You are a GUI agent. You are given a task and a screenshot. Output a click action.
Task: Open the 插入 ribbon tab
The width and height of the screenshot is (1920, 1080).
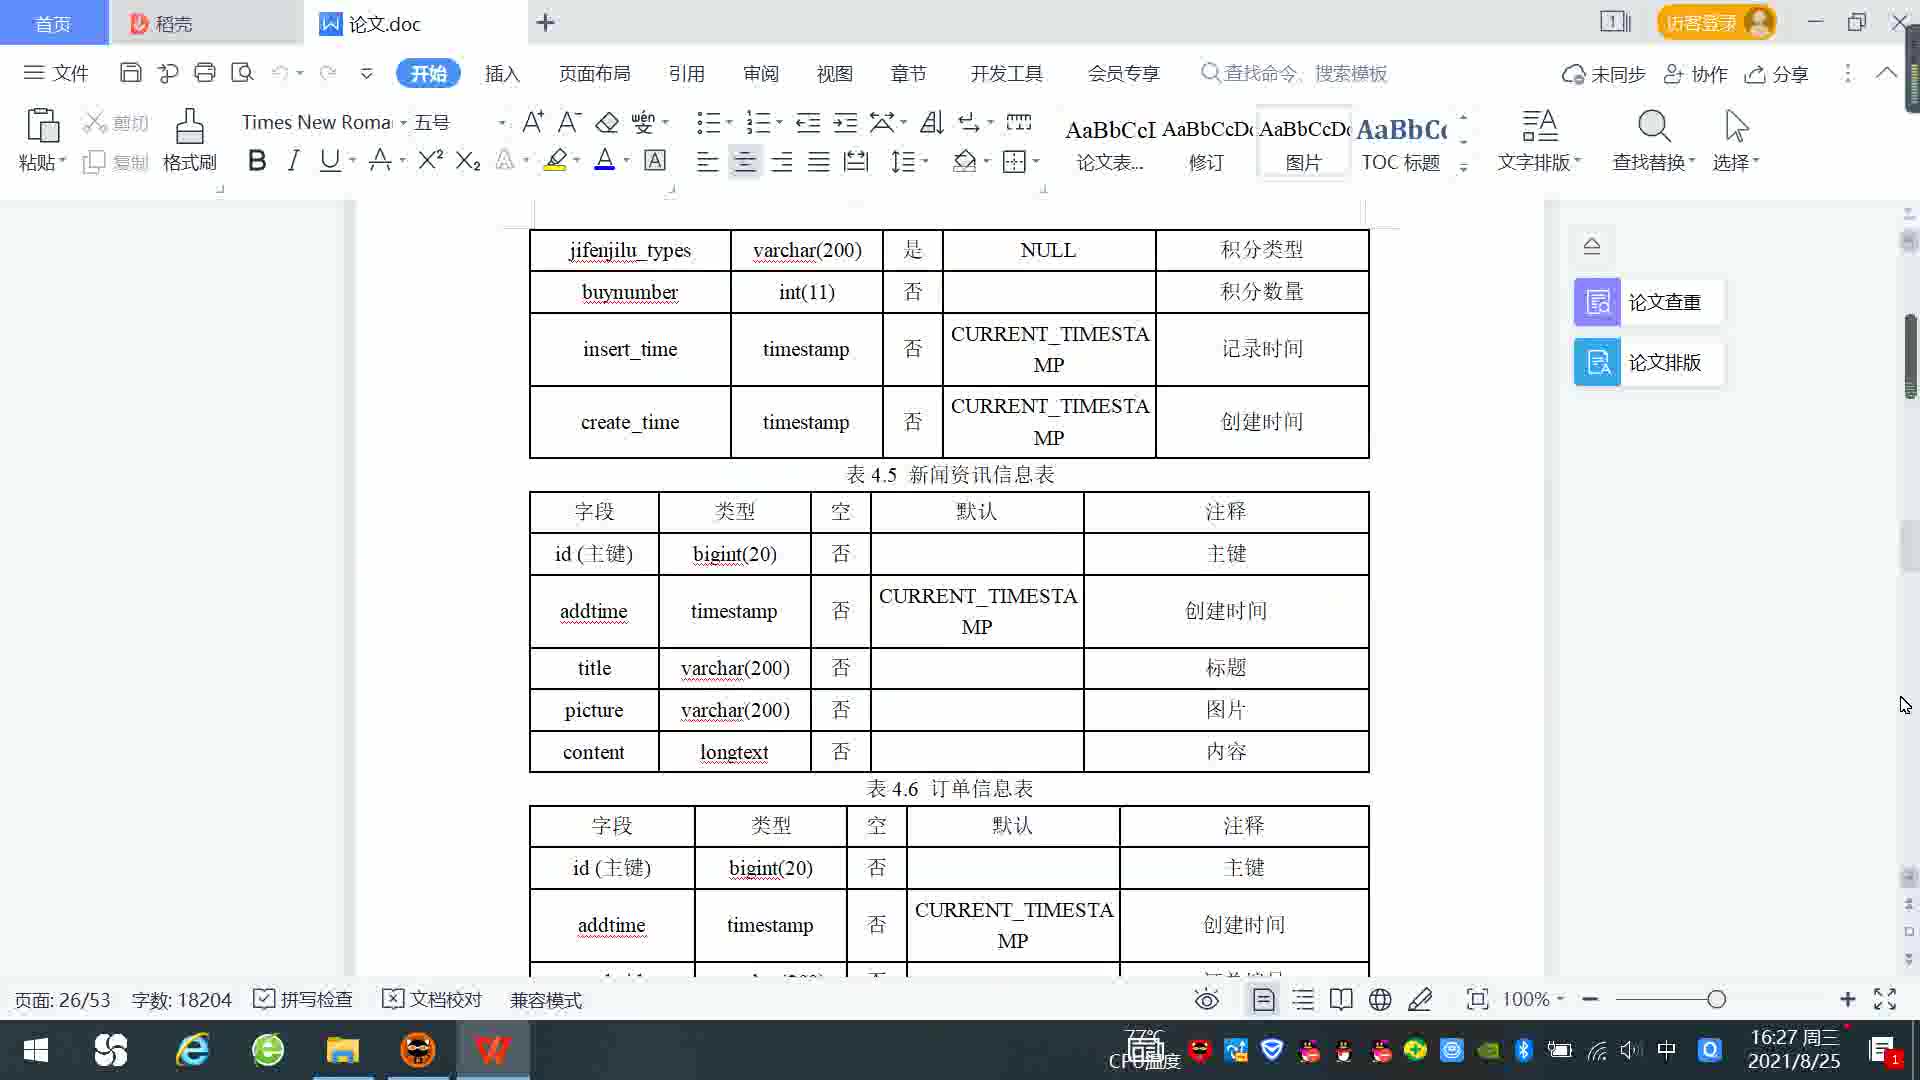coord(502,73)
